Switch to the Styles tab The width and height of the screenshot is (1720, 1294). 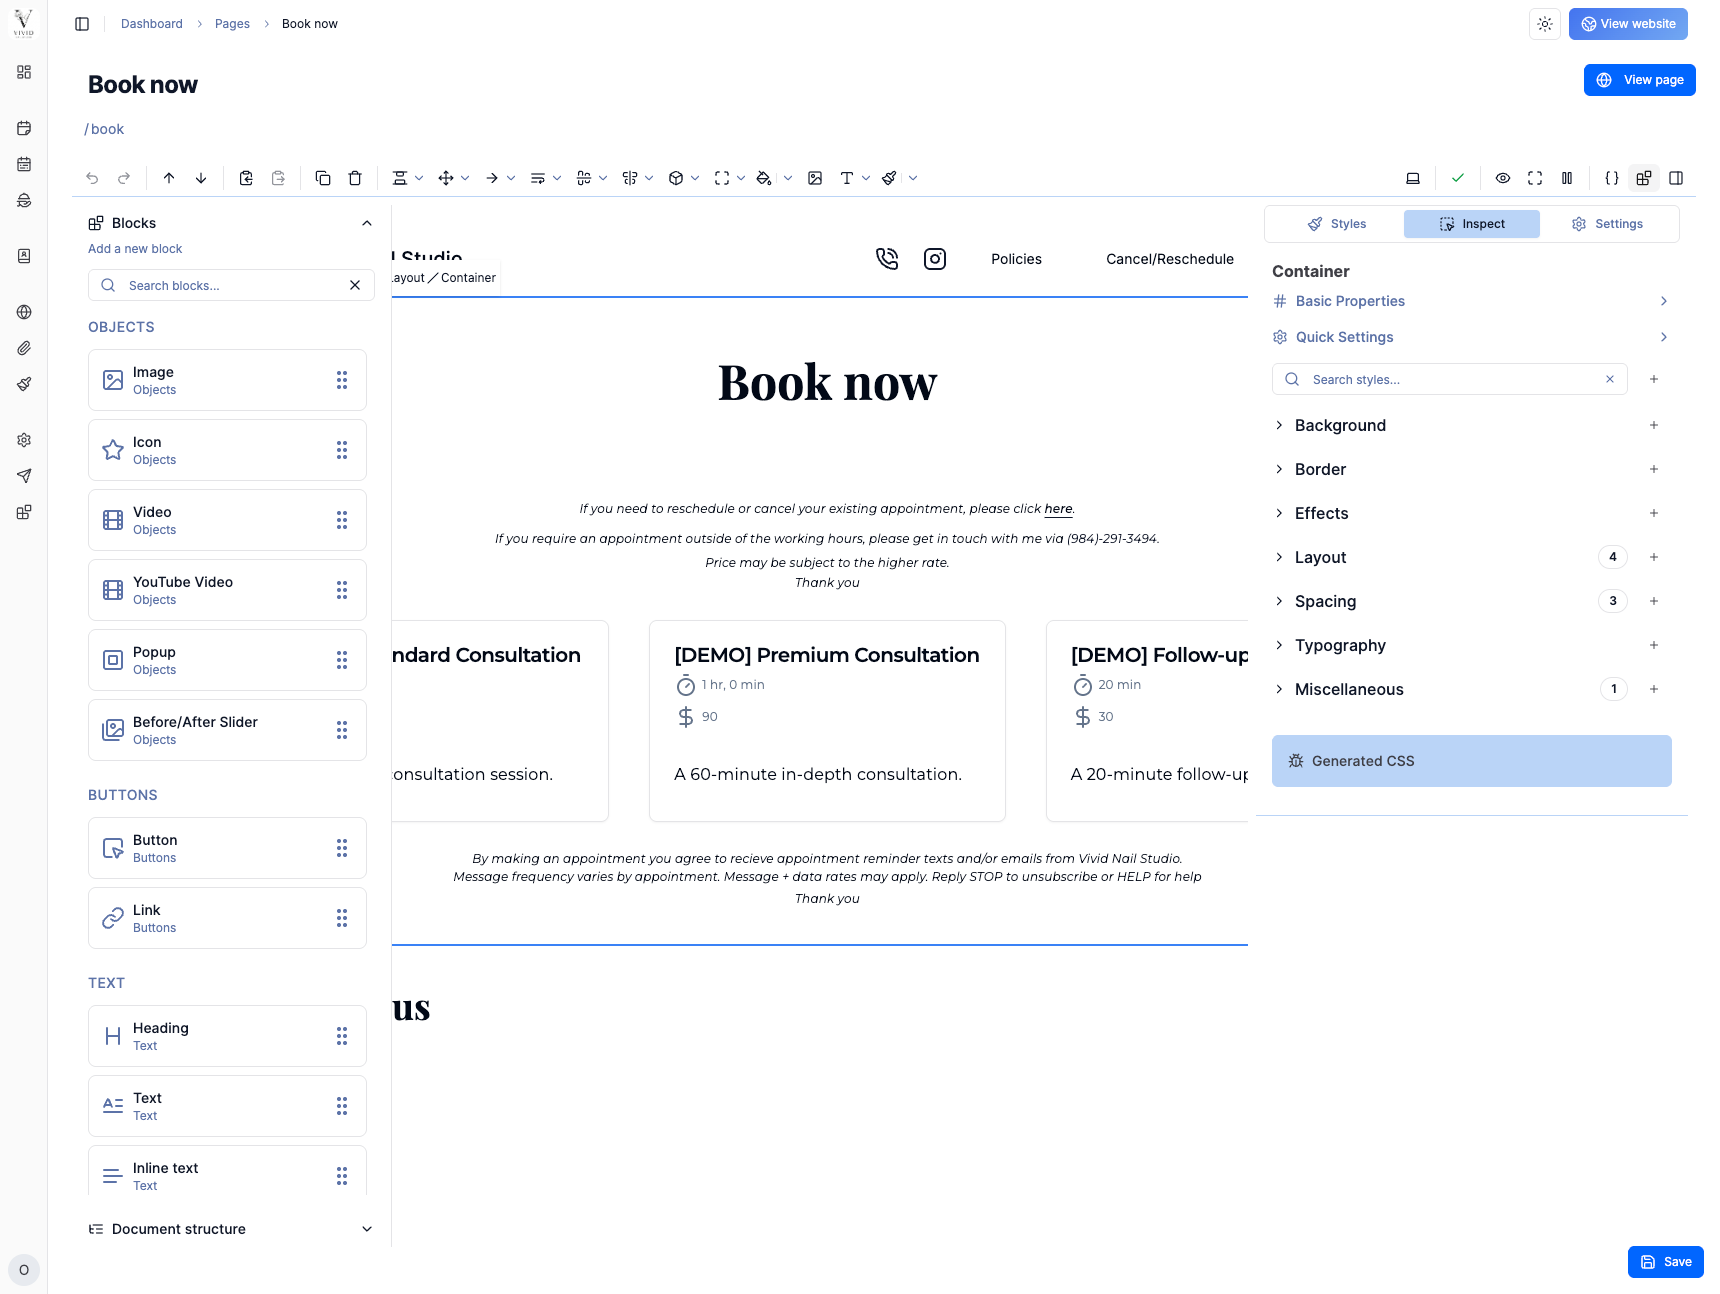1337,223
